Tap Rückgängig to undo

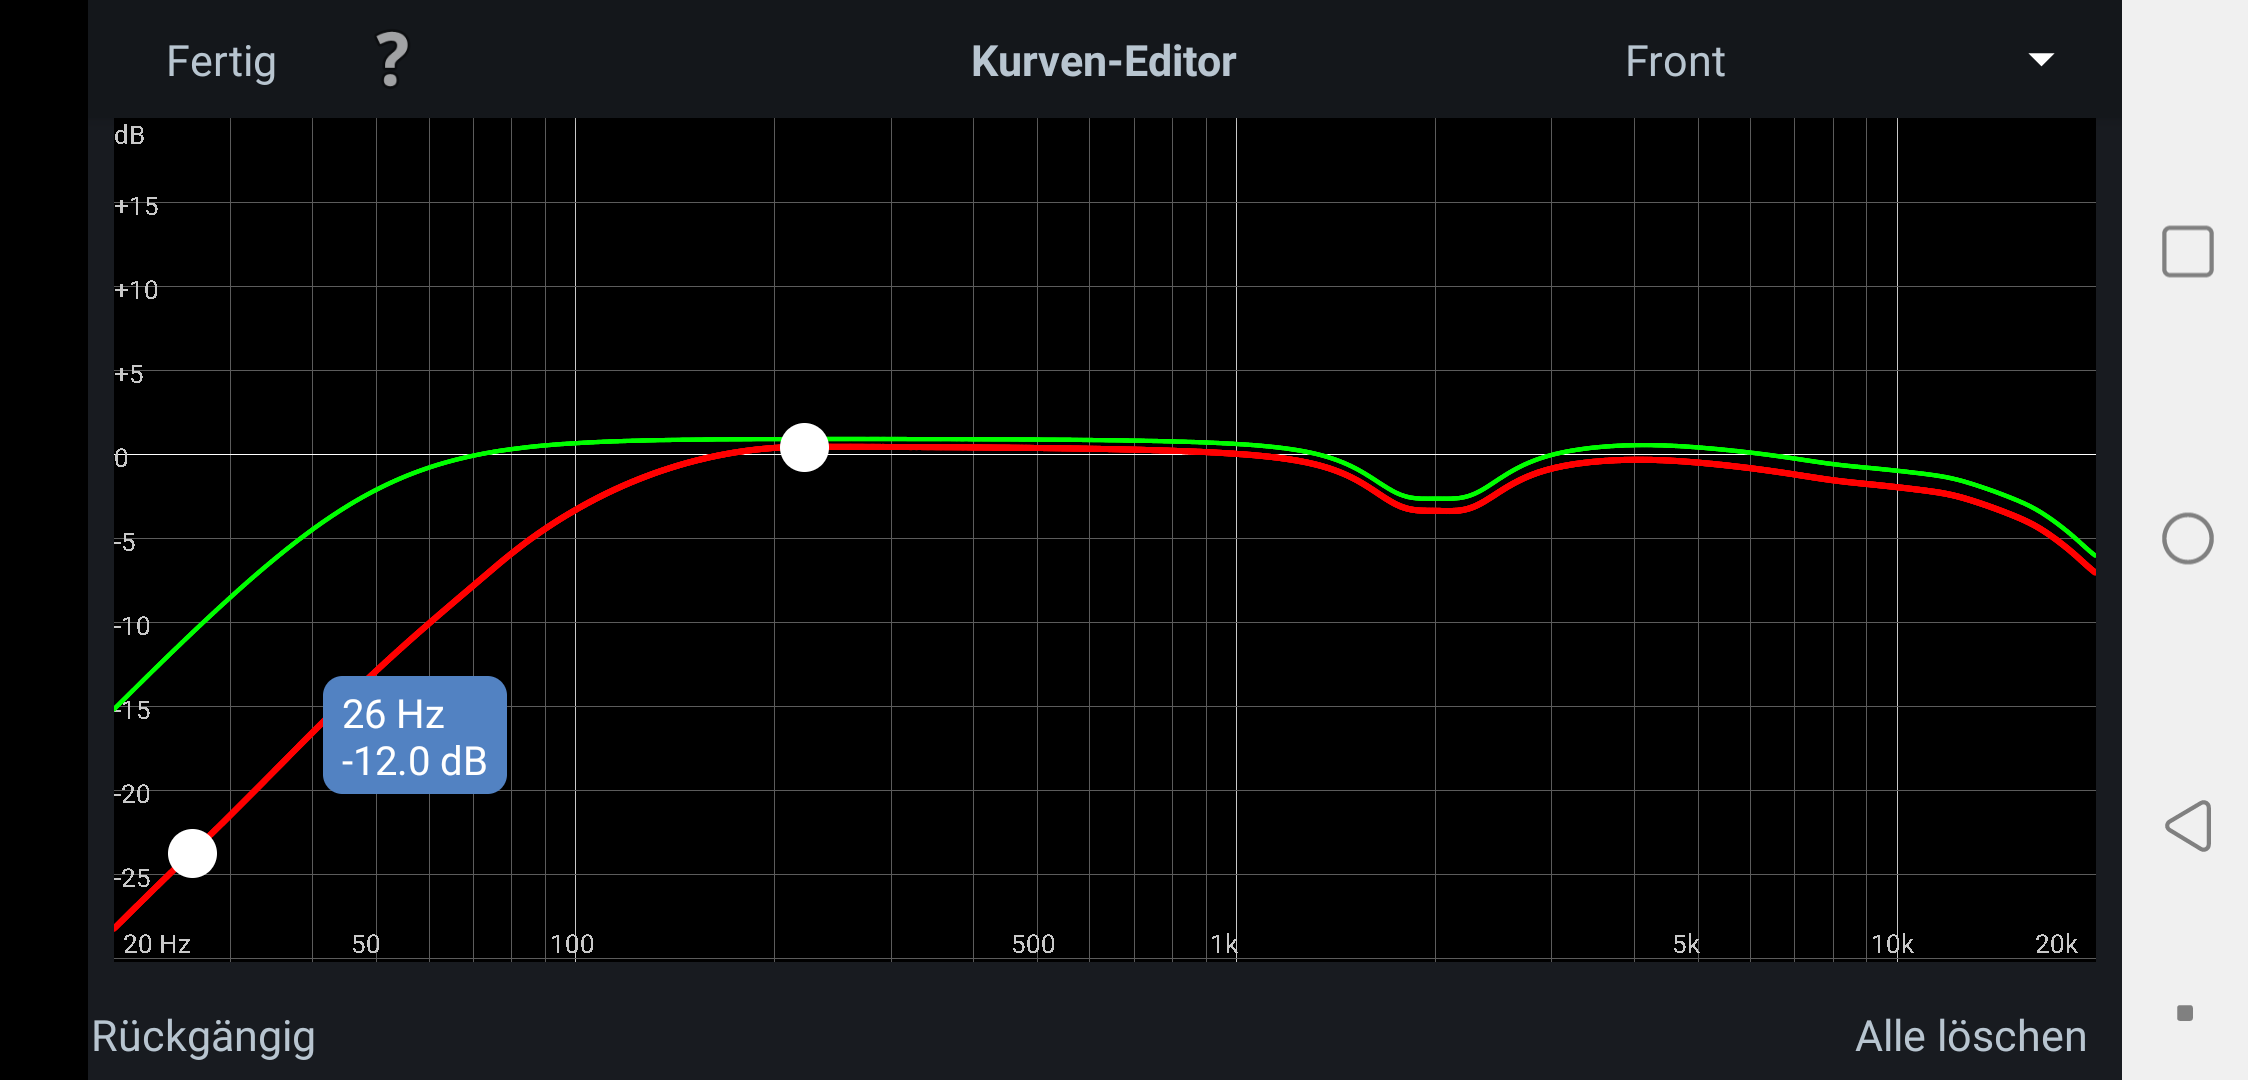pyautogui.click(x=204, y=1036)
